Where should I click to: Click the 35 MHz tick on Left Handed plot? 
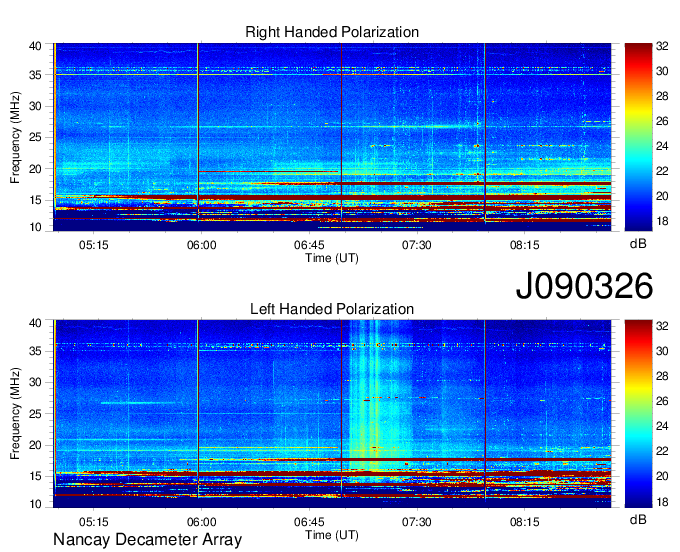tap(35, 351)
